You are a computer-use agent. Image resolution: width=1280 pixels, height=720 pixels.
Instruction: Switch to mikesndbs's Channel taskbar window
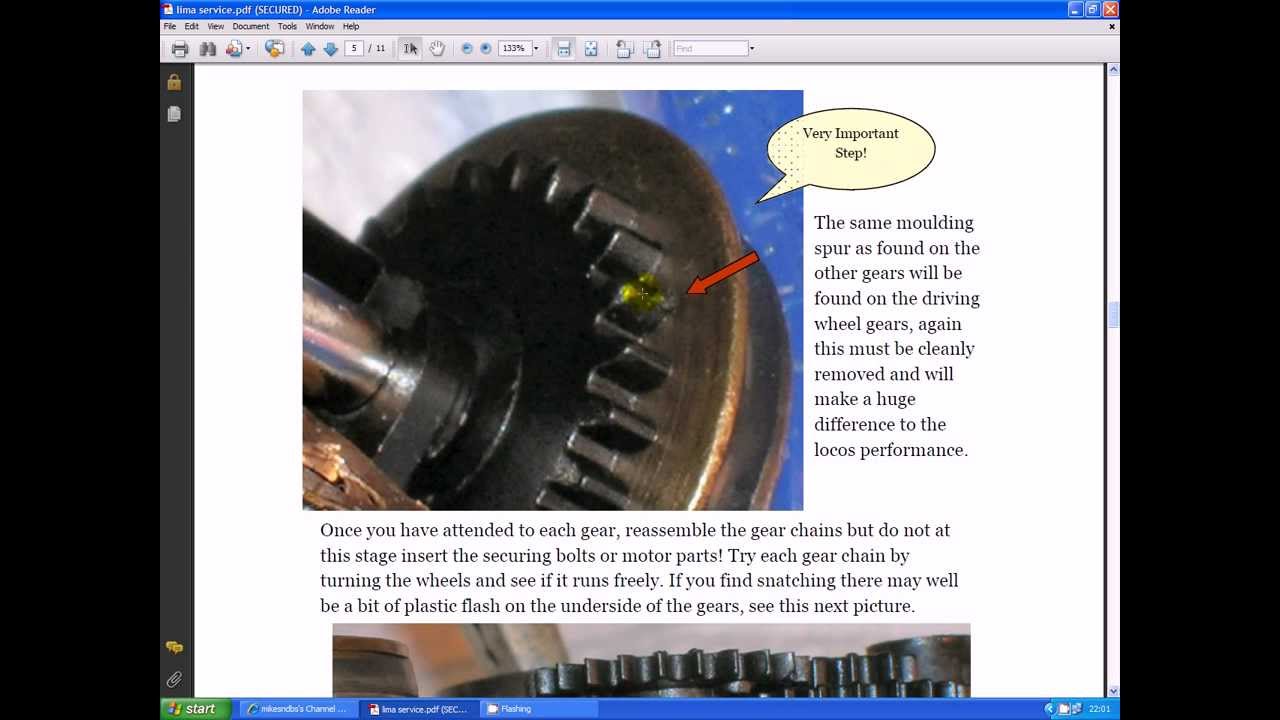click(x=297, y=709)
